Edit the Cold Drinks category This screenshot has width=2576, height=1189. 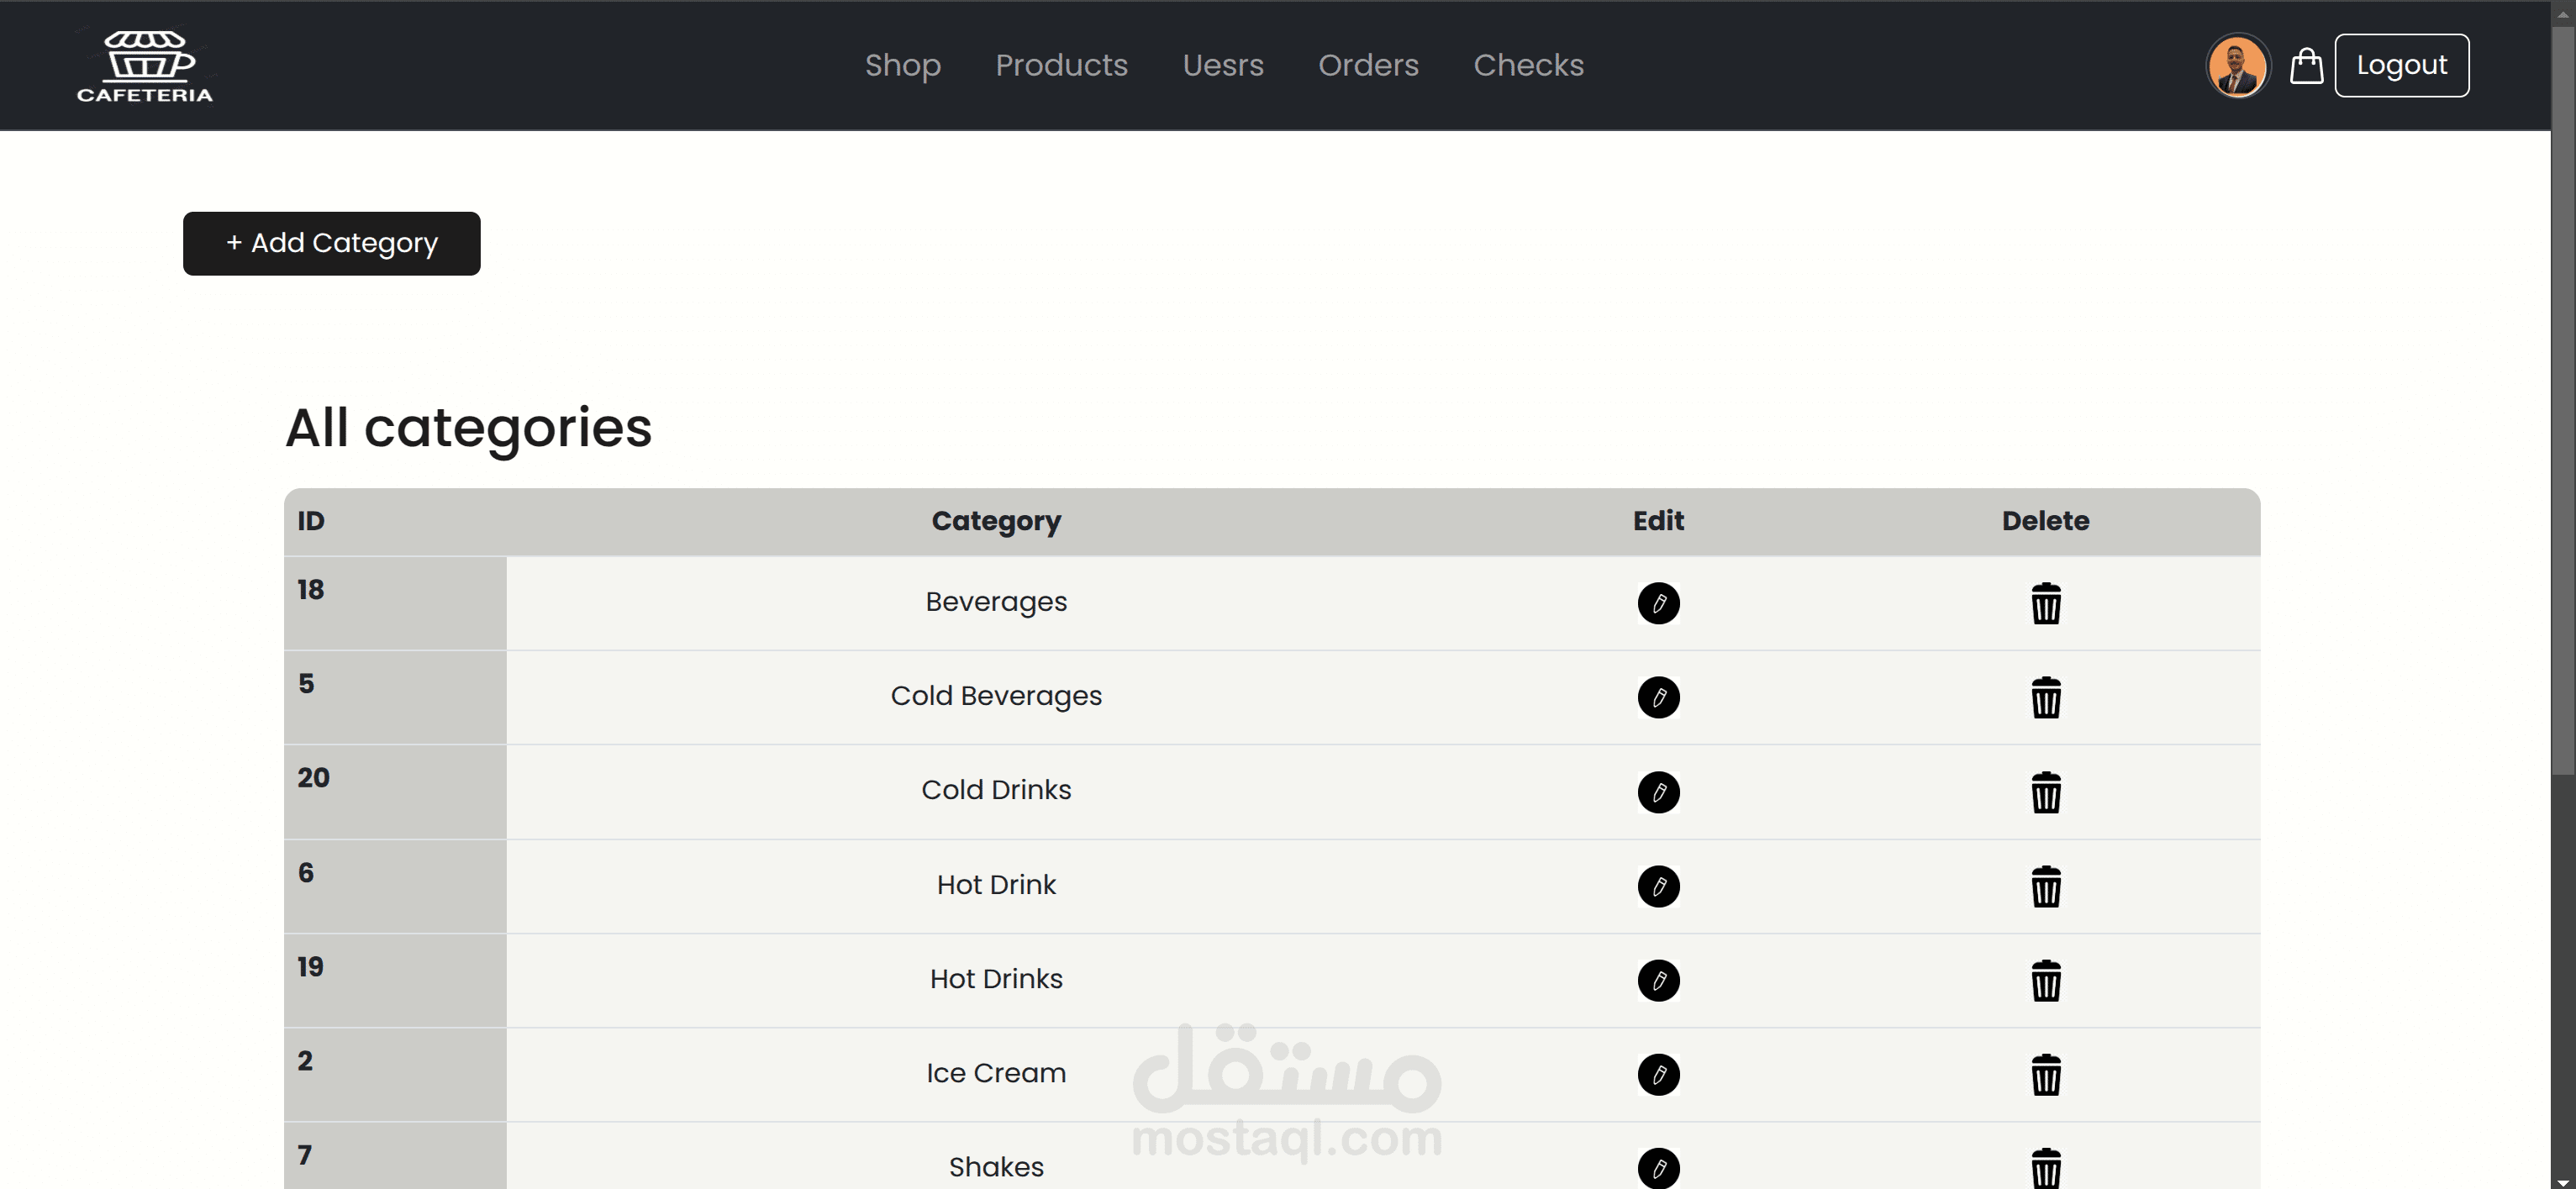click(1658, 792)
